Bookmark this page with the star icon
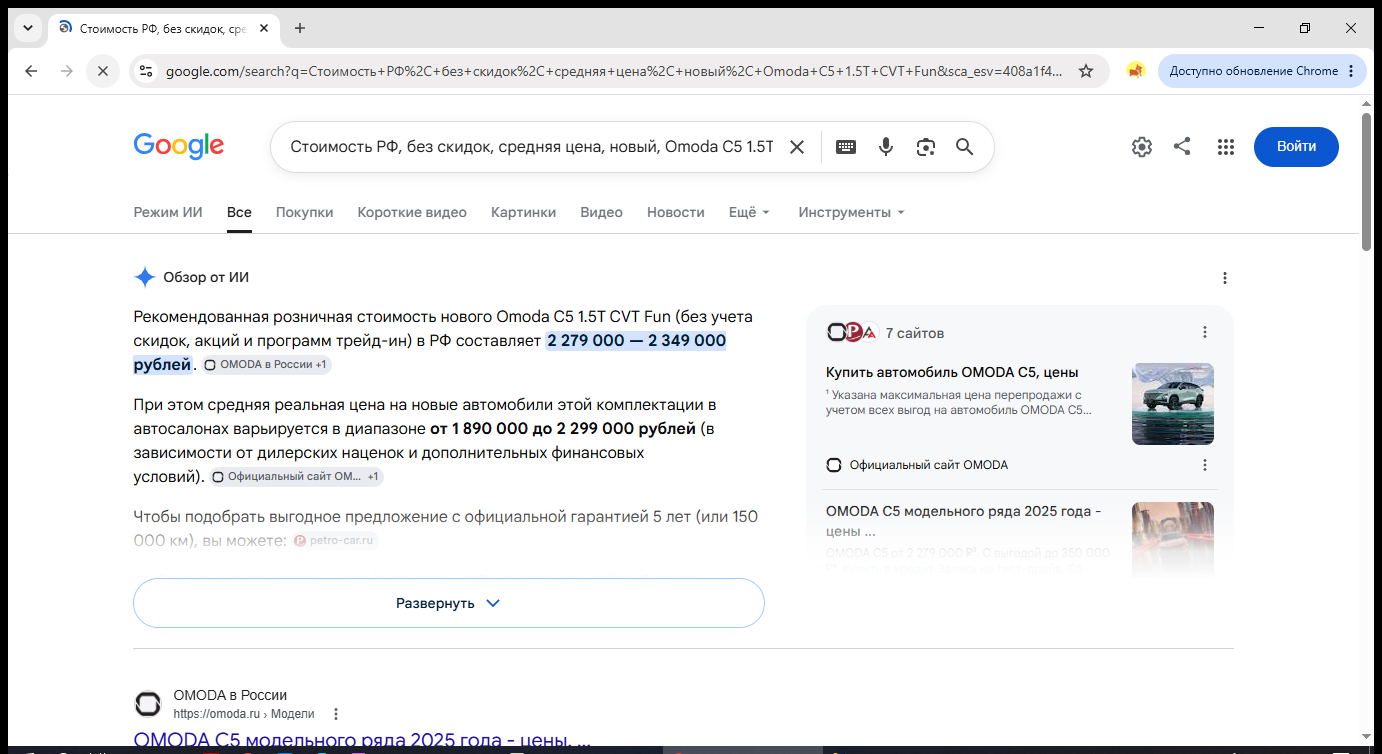 point(1086,71)
